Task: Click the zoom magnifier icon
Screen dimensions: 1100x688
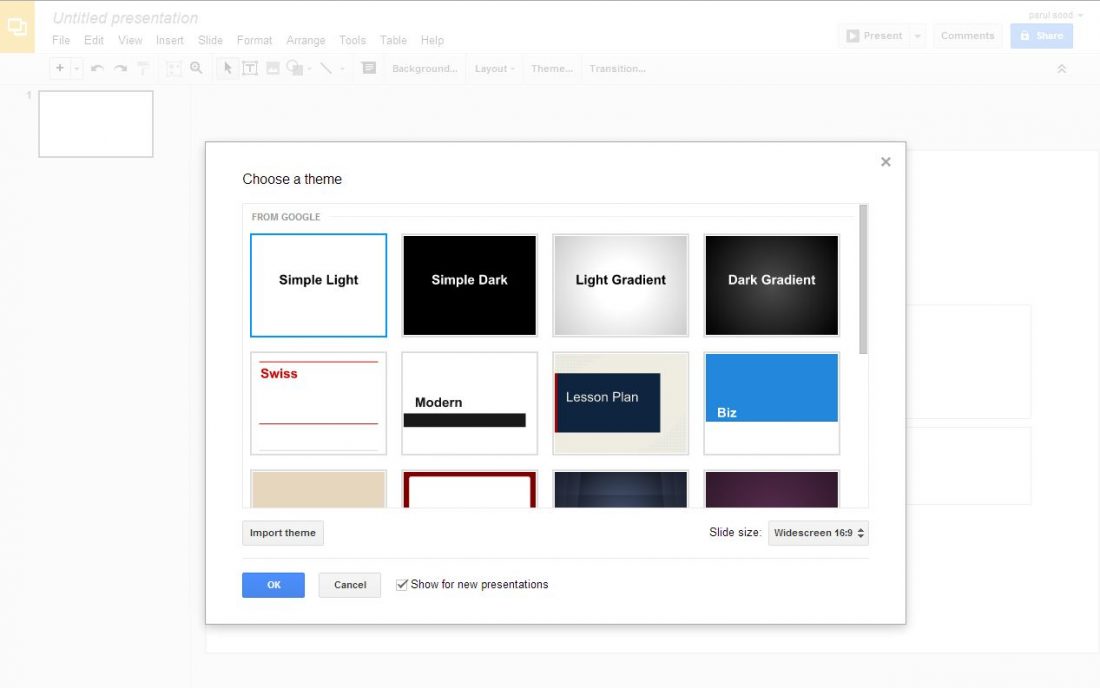Action: (196, 68)
